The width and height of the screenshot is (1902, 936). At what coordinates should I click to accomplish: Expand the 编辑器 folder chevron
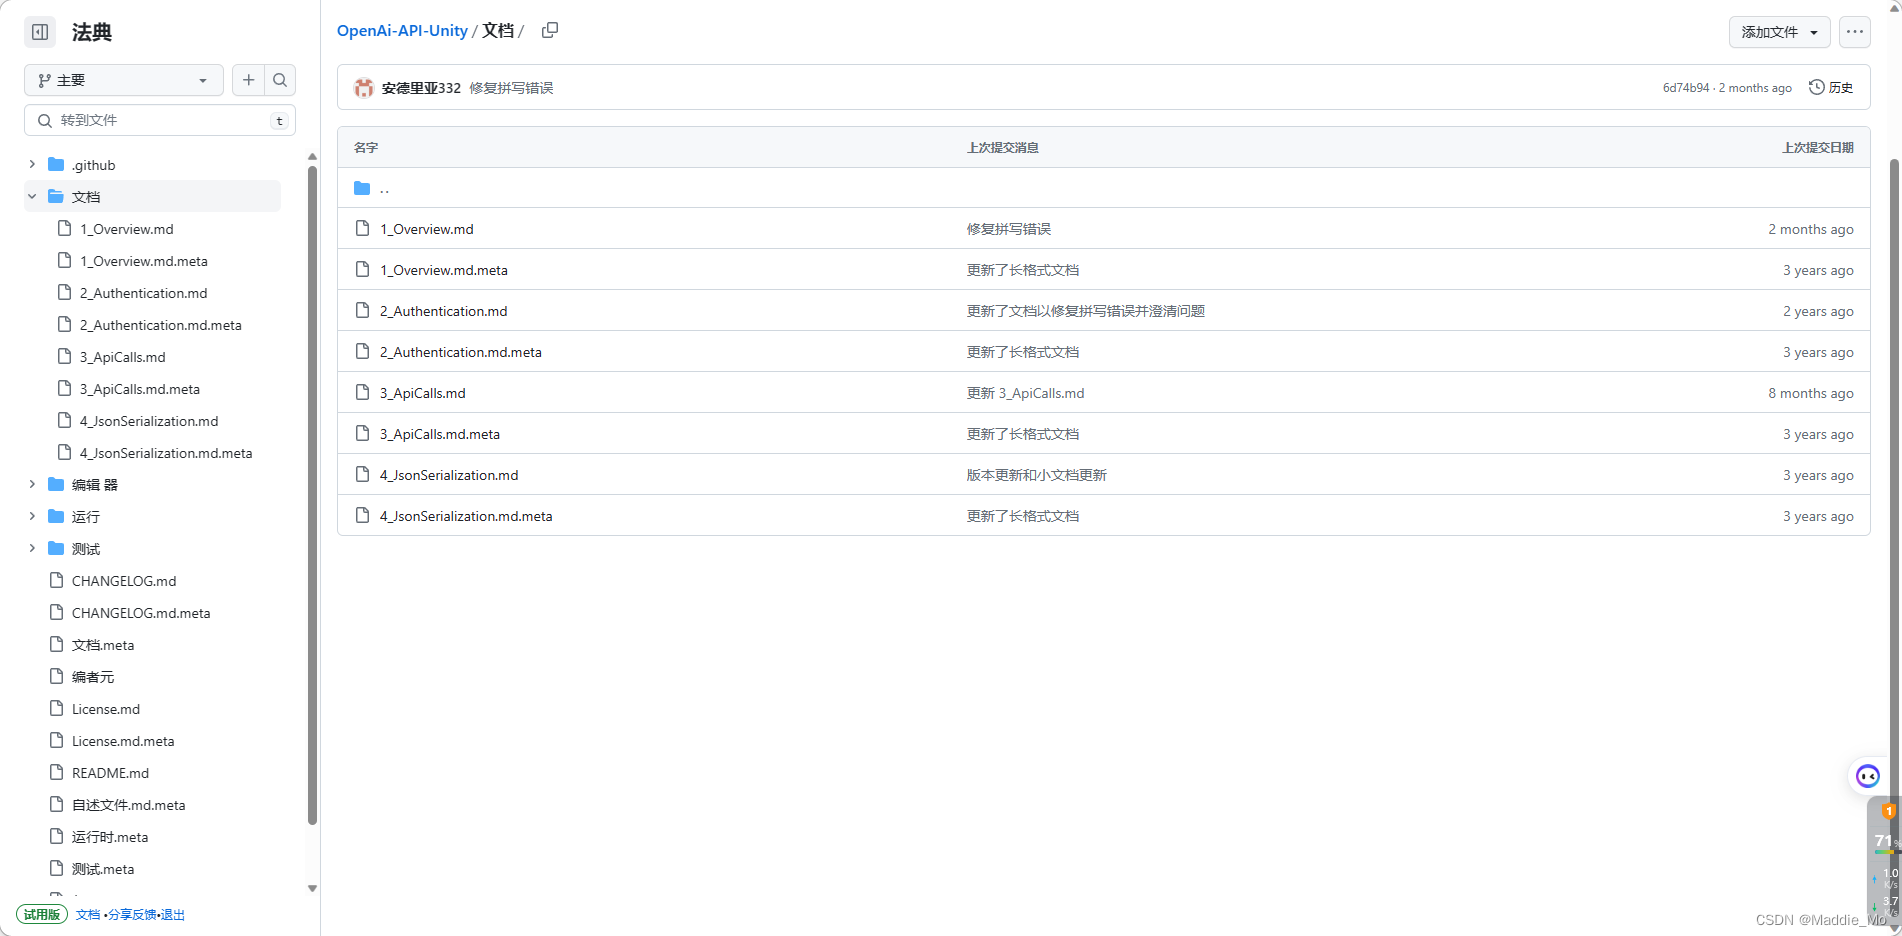point(32,484)
